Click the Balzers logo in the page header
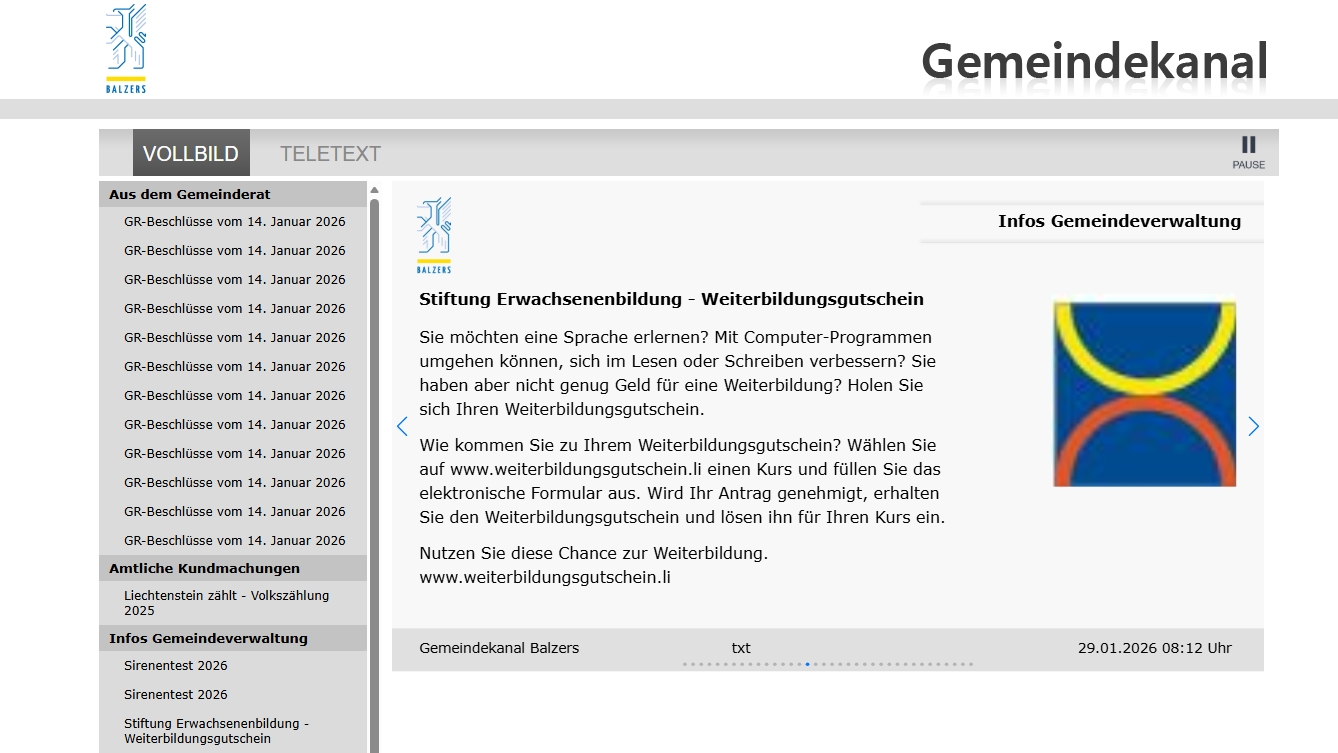The width and height of the screenshot is (1338, 753). (x=126, y=49)
